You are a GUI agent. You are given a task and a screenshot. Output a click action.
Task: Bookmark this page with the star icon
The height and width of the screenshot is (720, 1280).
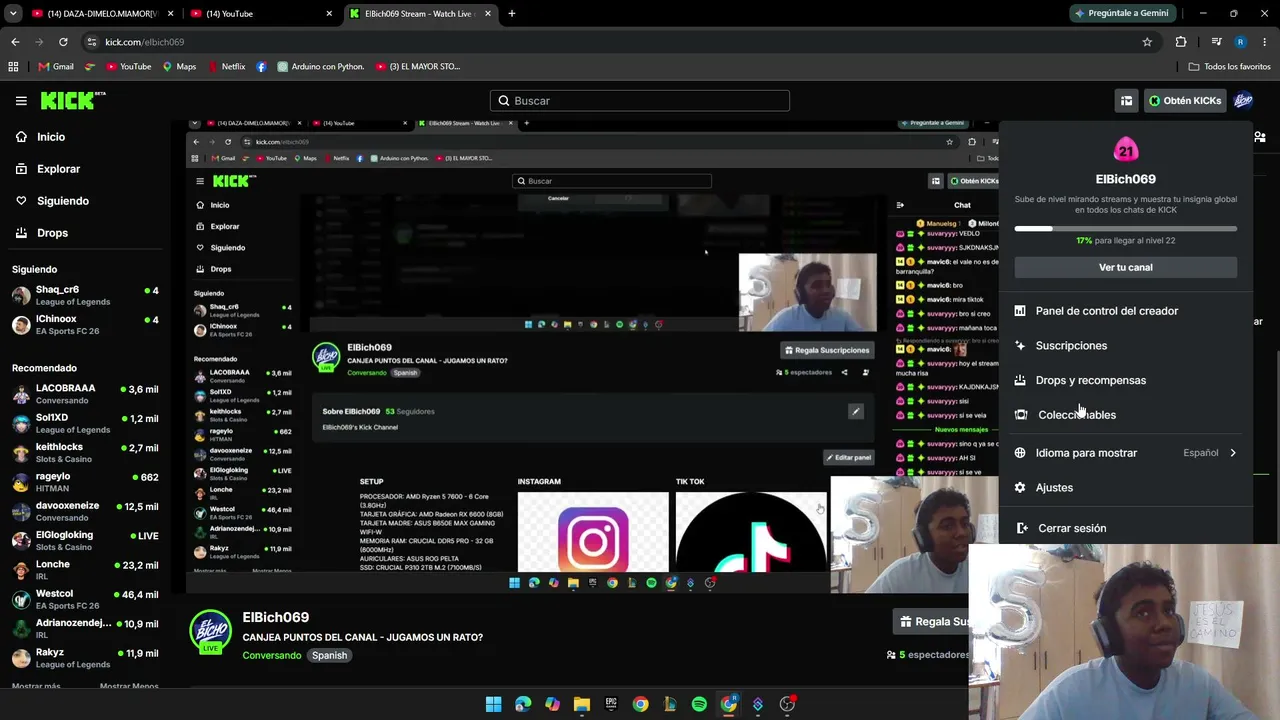pyautogui.click(x=1147, y=42)
